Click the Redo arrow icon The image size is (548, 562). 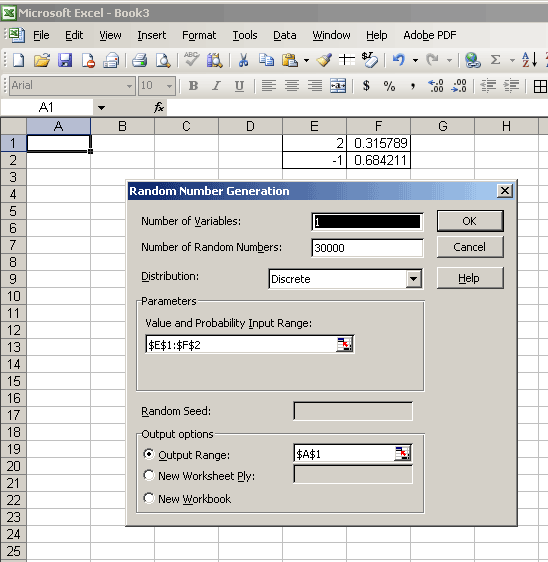click(x=433, y=60)
